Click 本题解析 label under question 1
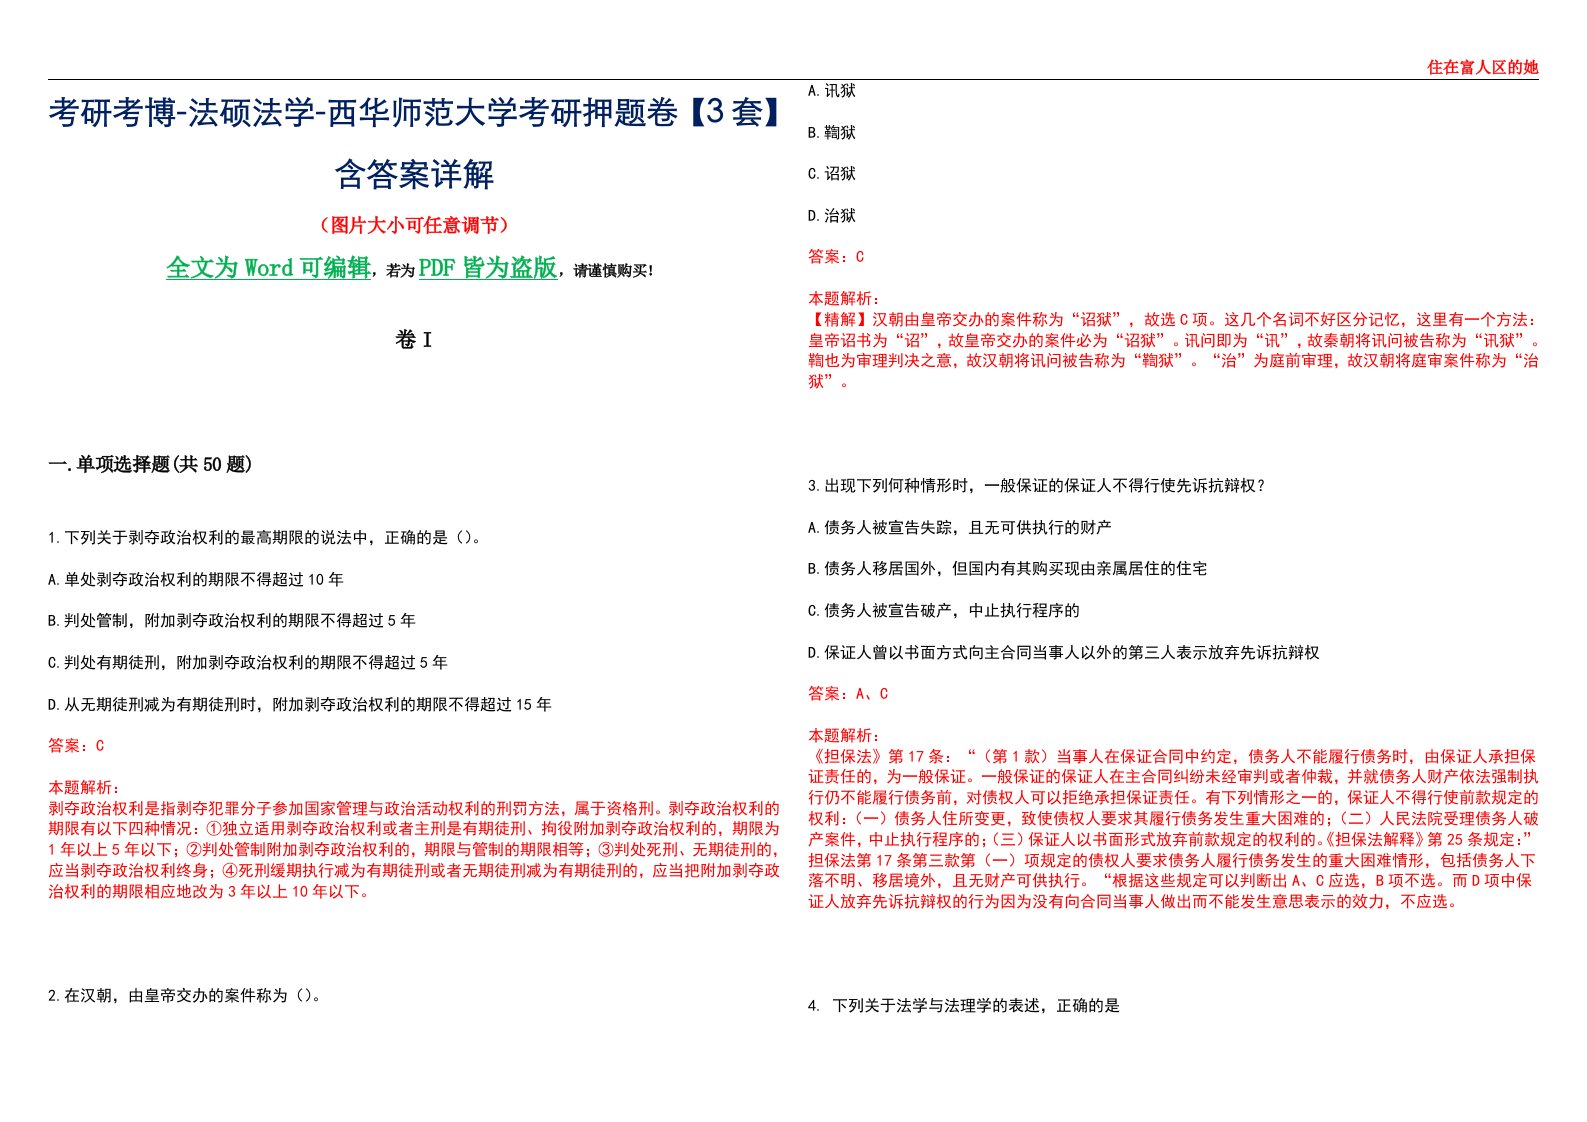The width and height of the screenshot is (1587, 1122). click(84, 788)
